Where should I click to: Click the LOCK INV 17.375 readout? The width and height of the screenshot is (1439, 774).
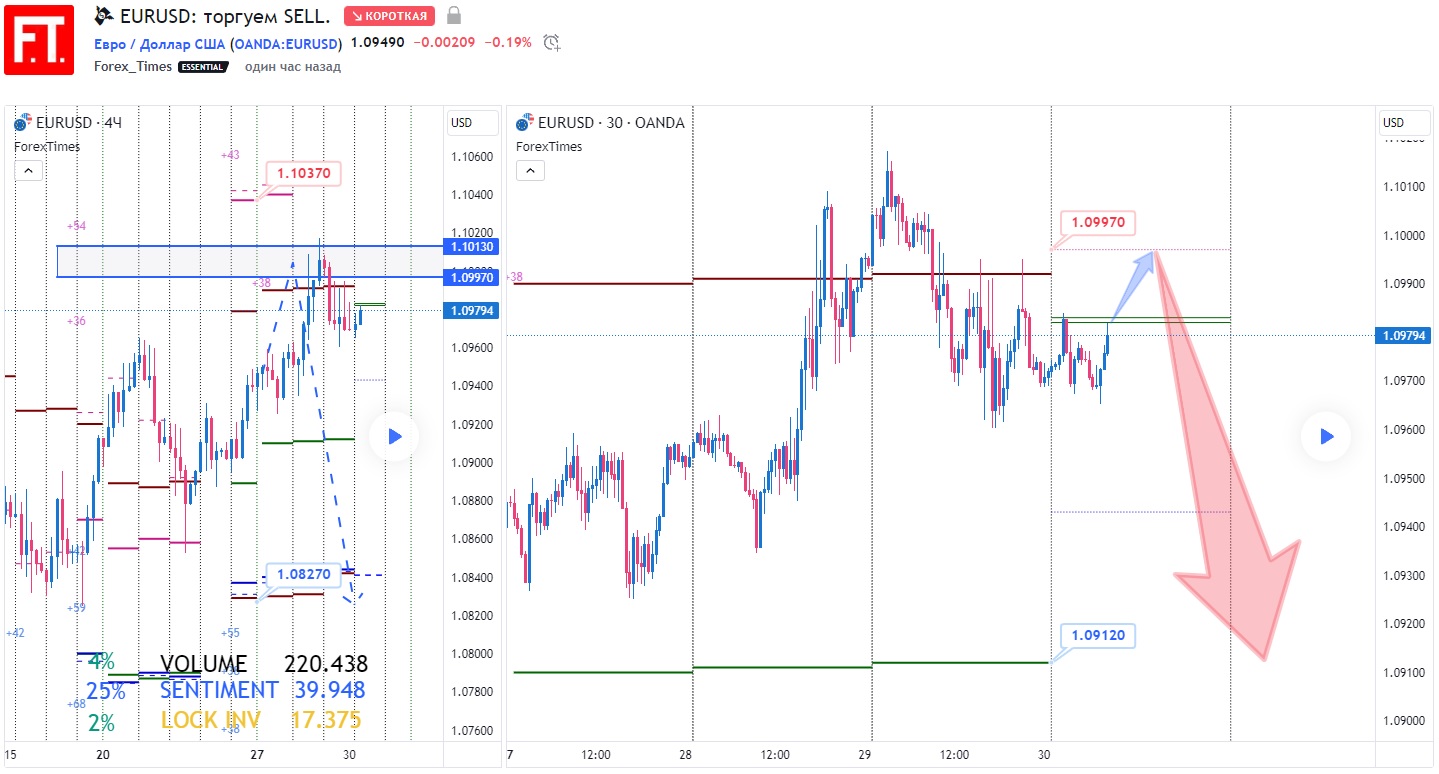[x=261, y=720]
